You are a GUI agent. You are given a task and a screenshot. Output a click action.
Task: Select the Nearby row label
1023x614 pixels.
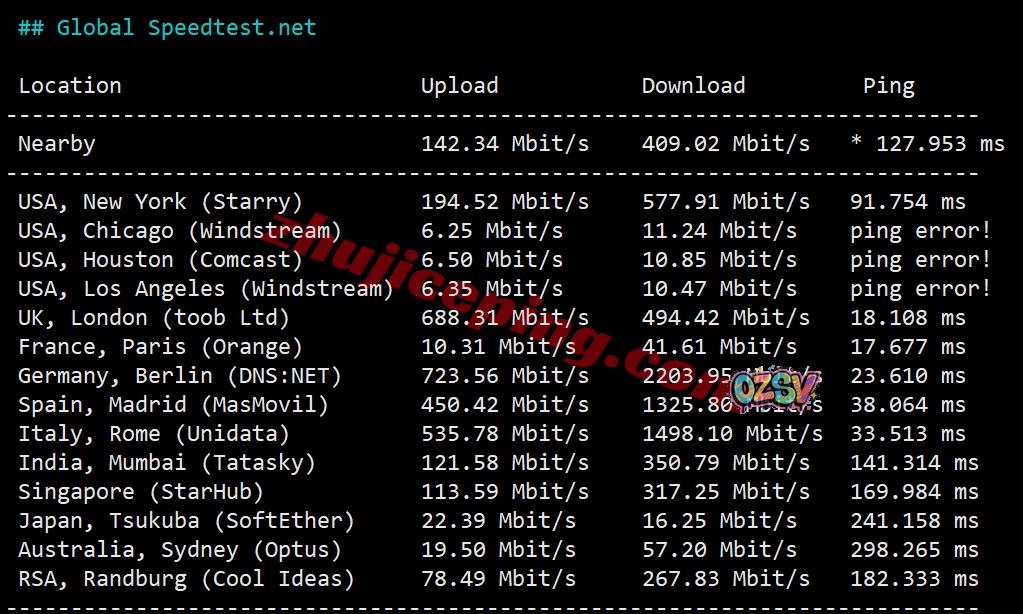click(x=57, y=144)
